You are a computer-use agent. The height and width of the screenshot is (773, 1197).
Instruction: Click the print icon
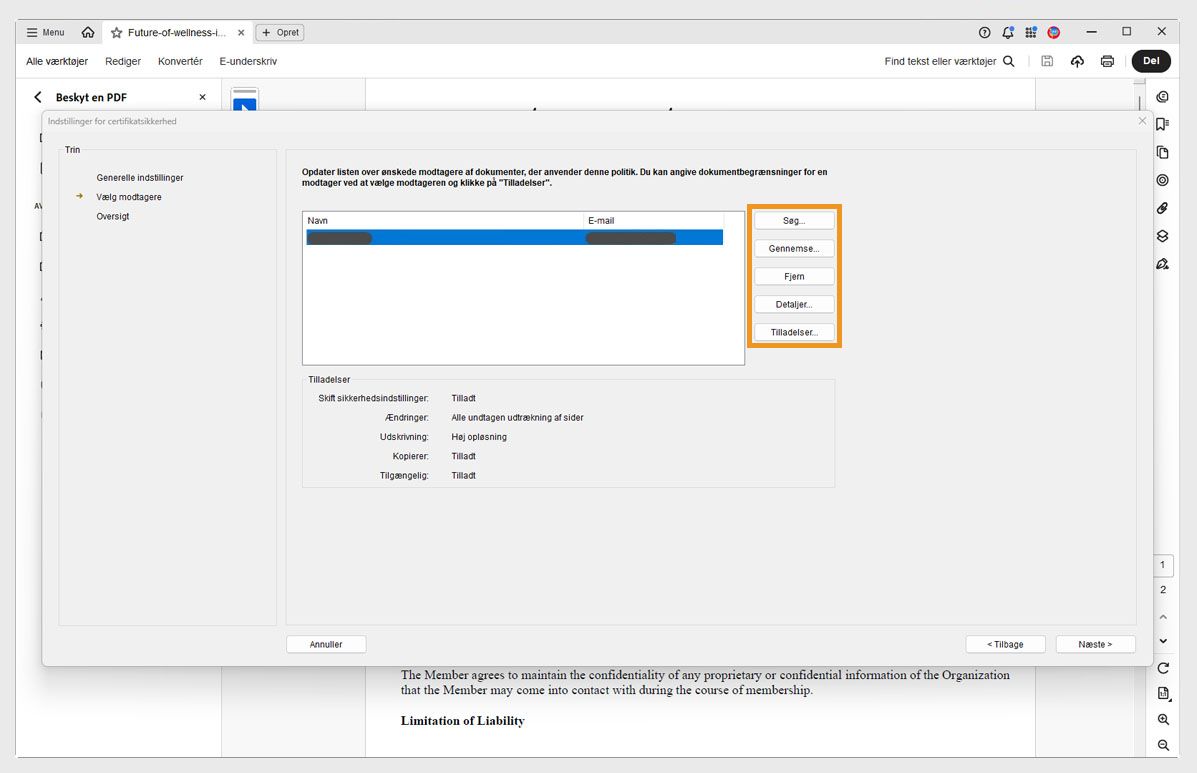pyautogui.click(x=1107, y=61)
